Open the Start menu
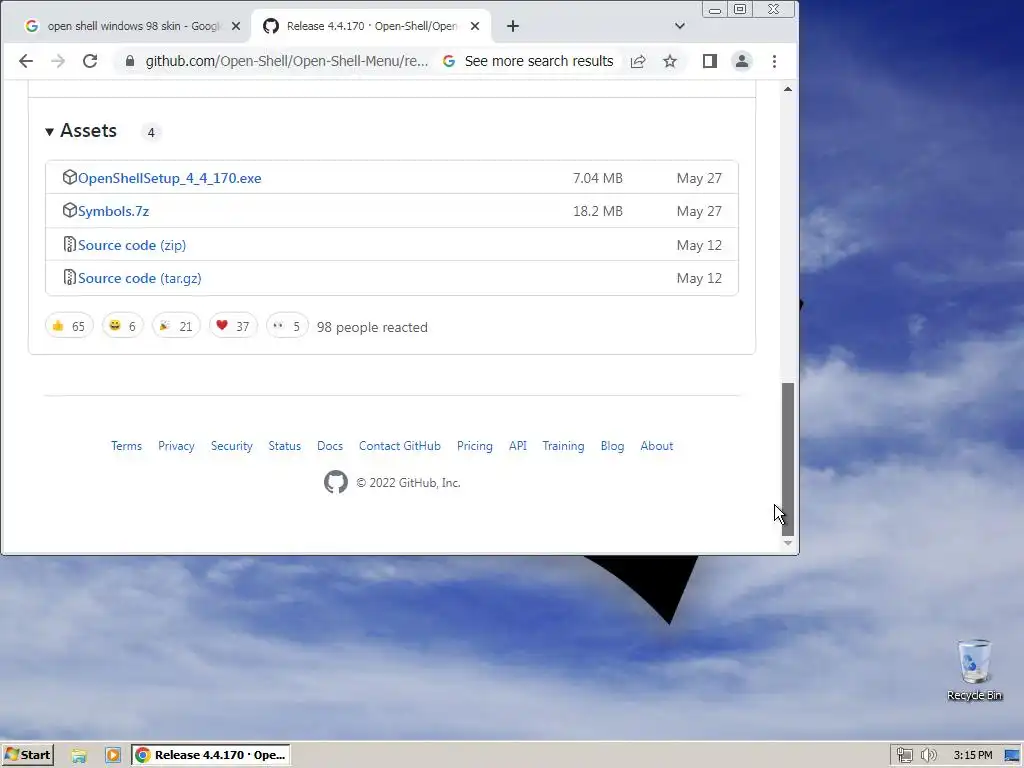Screen dimensions: 1024x768 (x=27, y=755)
